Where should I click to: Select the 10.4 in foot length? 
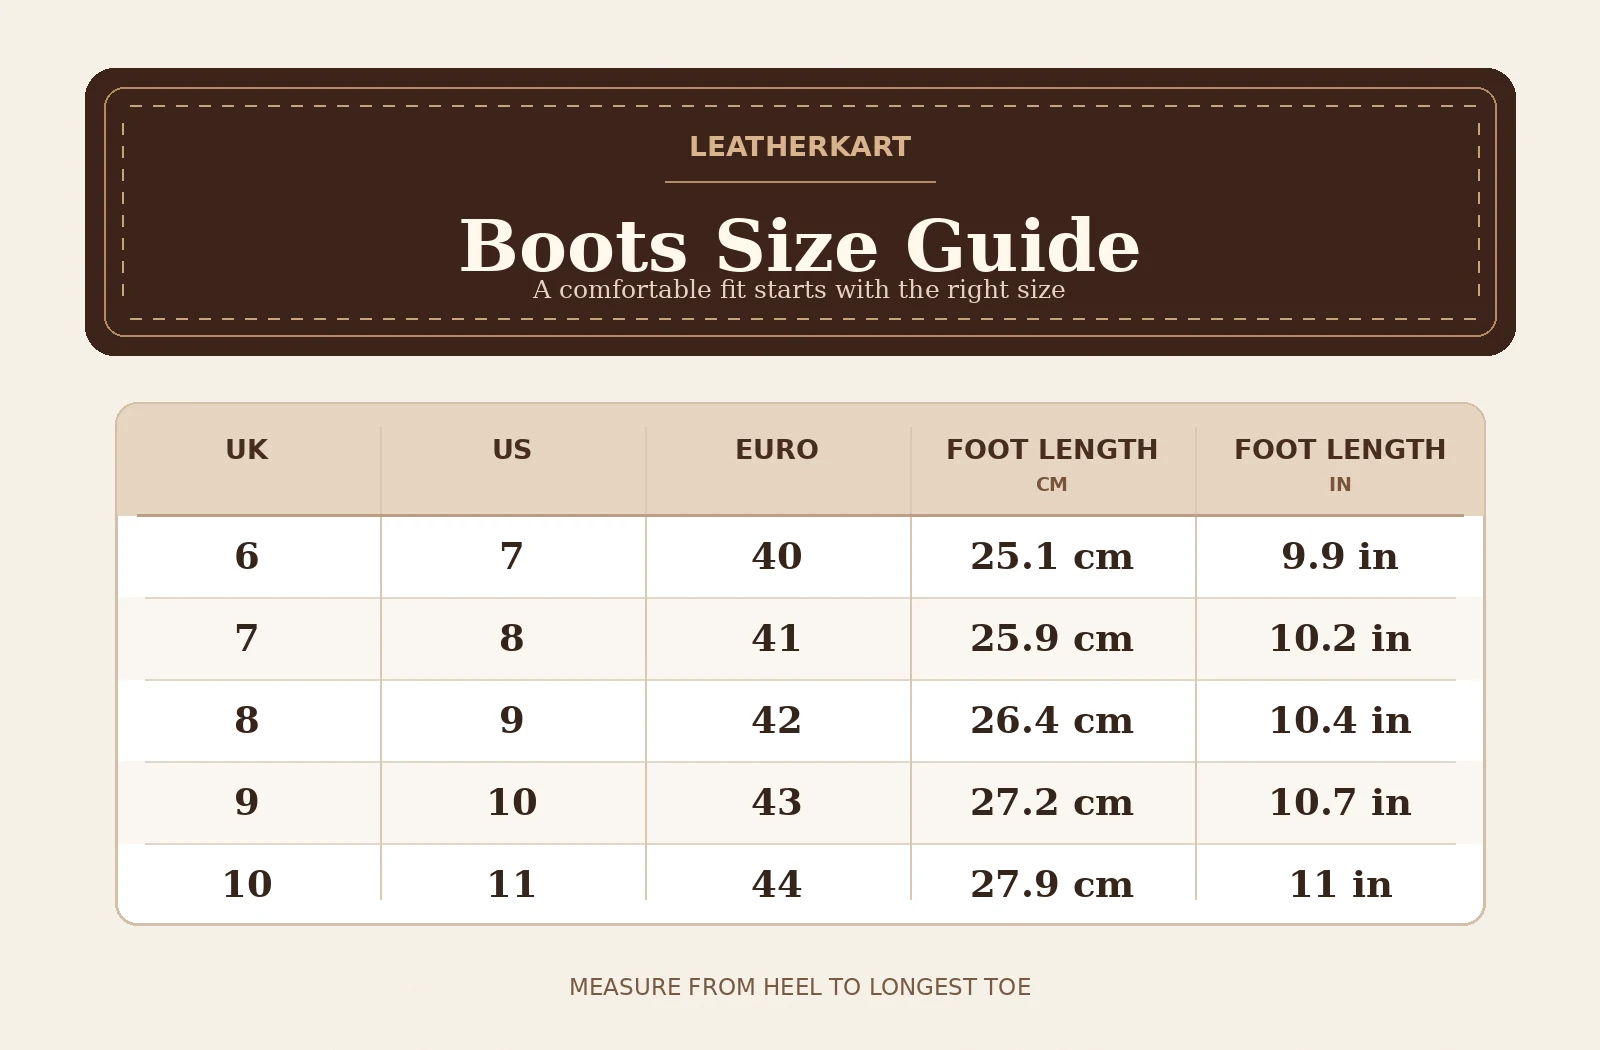pos(1340,720)
